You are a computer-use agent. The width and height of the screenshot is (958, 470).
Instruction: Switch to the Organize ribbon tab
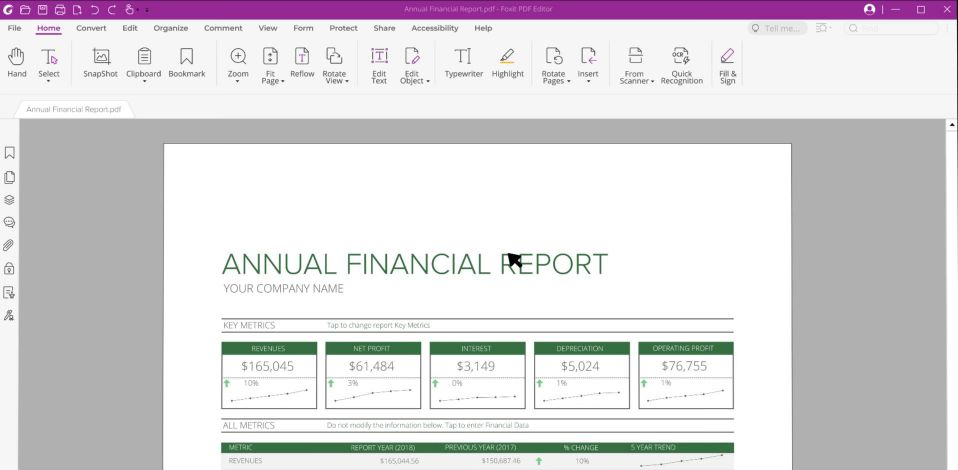click(x=170, y=28)
